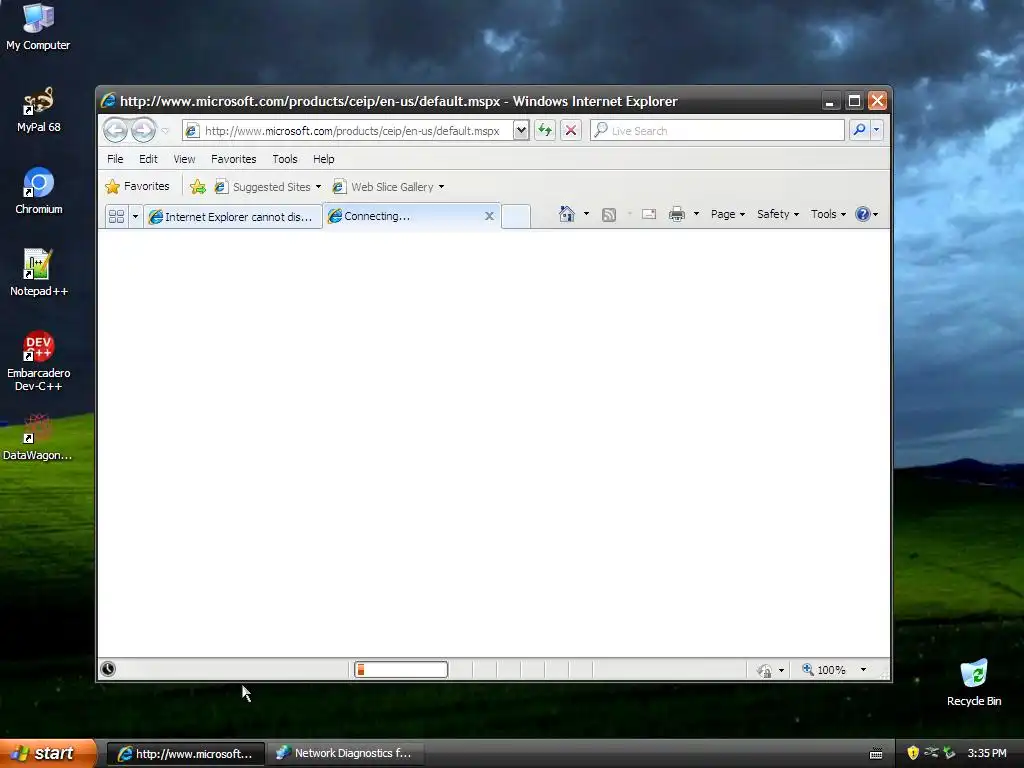The image size is (1024, 768).
Task: Minimize the Internet Explorer window
Action: (829, 101)
